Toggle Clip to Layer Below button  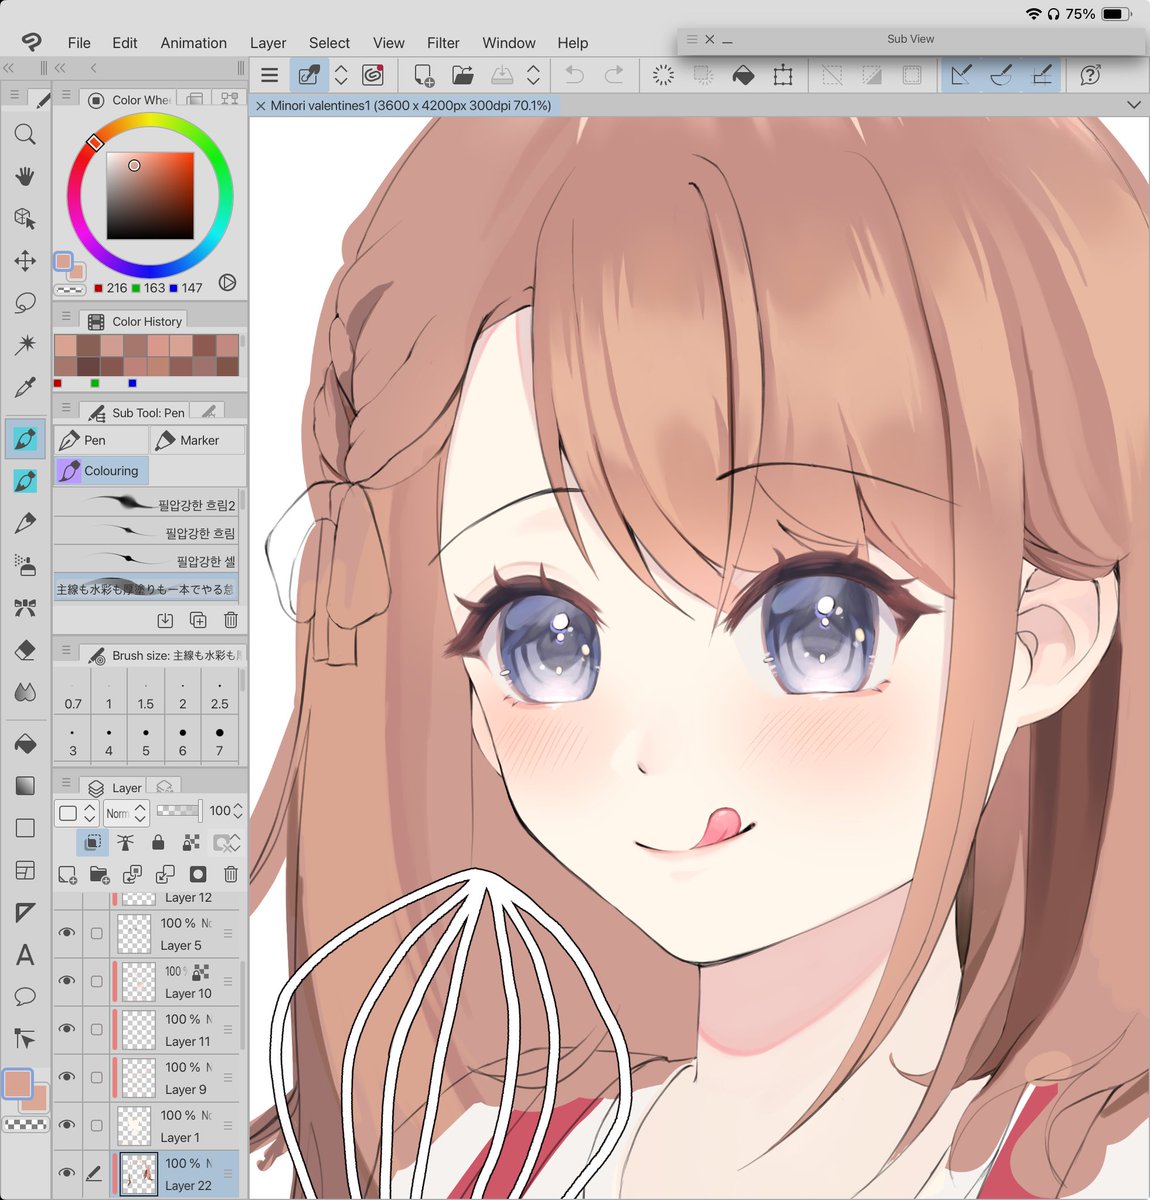point(92,843)
